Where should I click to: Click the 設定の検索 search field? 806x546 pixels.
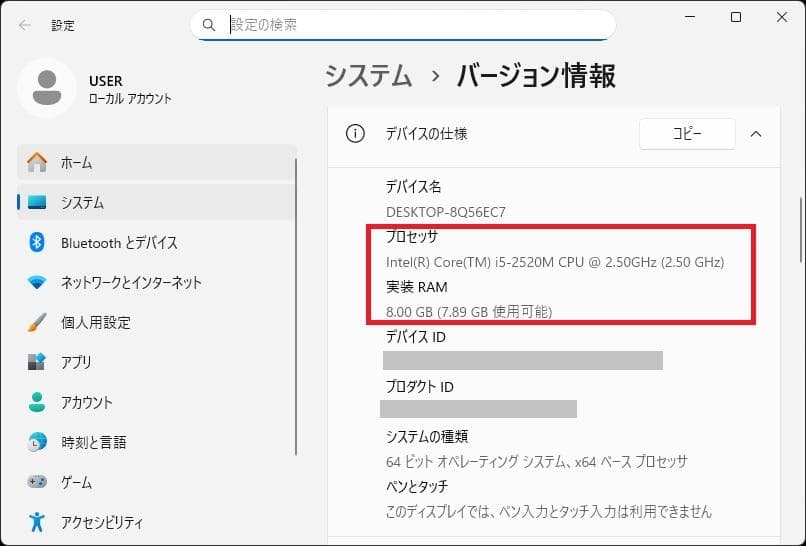[x=402, y=25]
